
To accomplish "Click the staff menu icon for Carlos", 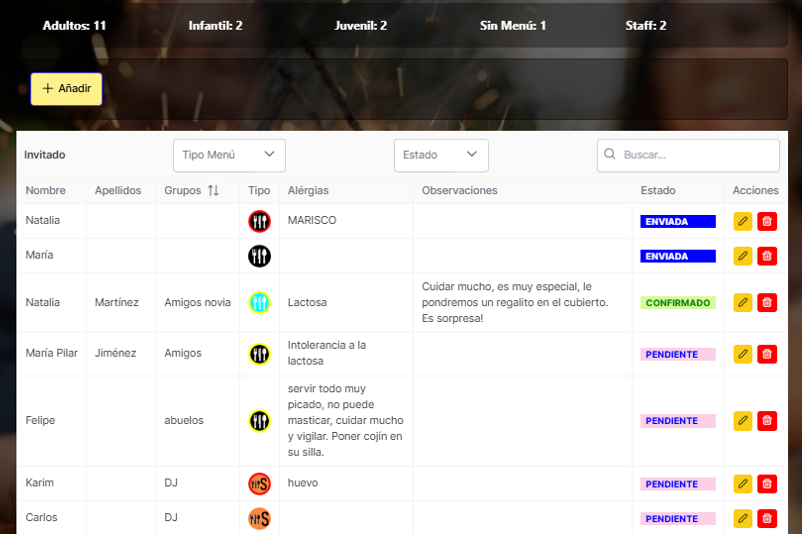I will tap(259, 519).
